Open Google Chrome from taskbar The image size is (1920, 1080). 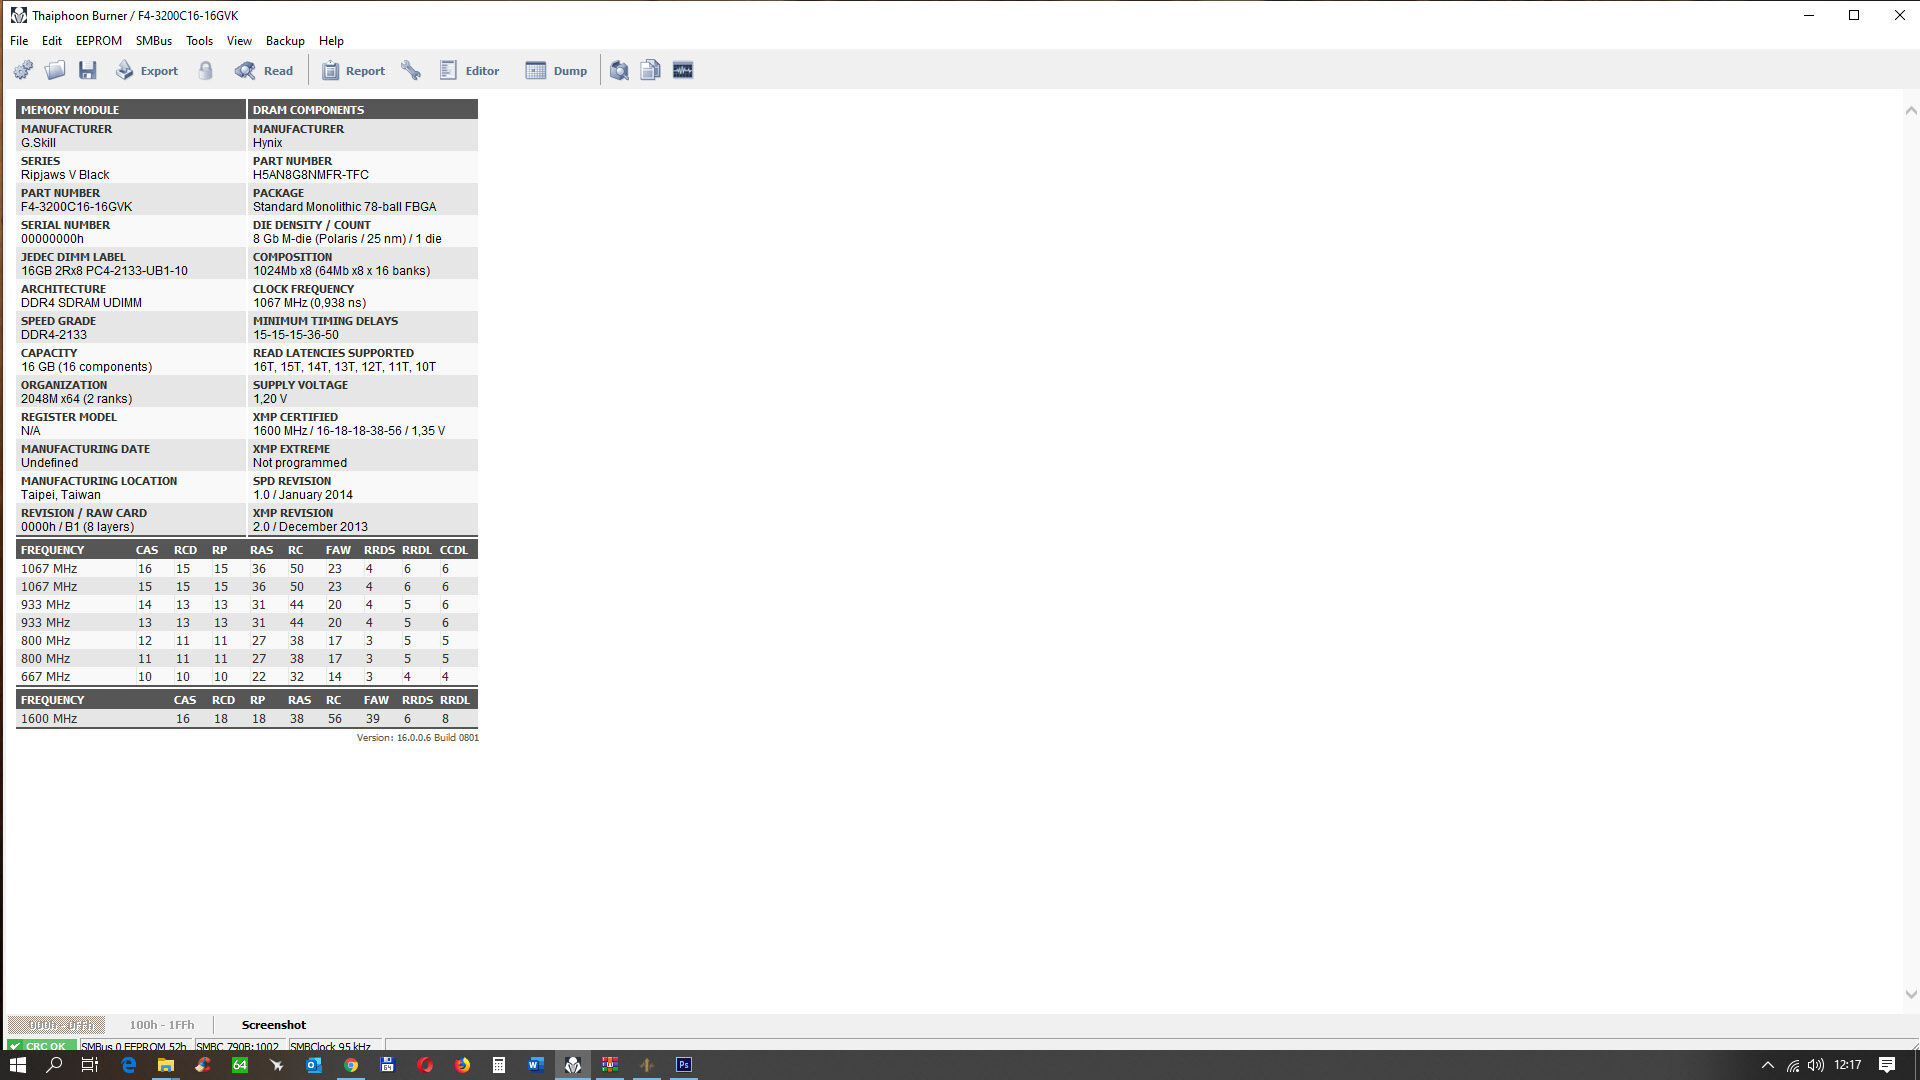click(x=351, y=1065)
